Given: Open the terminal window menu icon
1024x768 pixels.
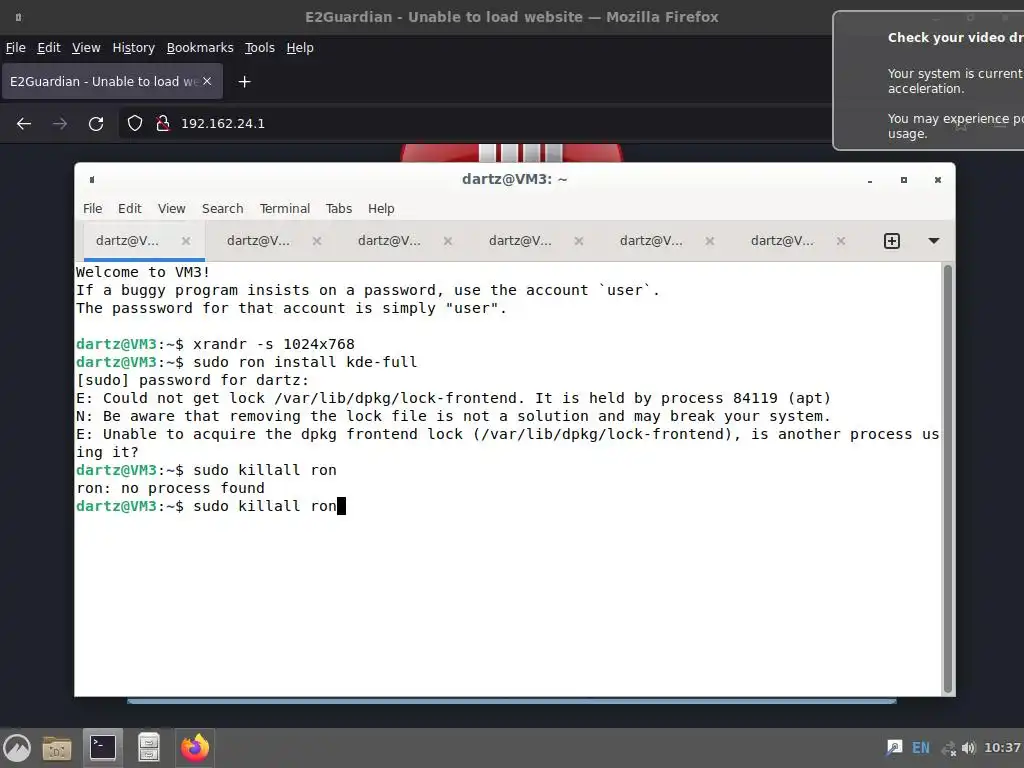Looking at the screenshot, I should [x=92, y=180].
